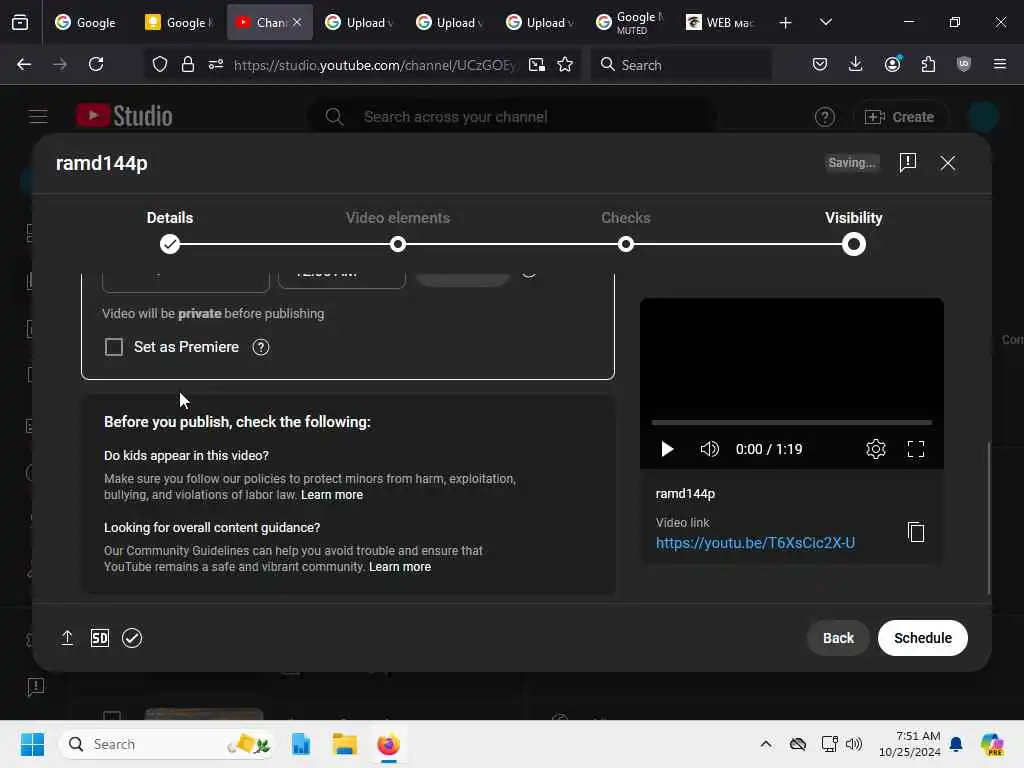Open the send feedback icon in dialog header
Image resolution: width=1024 pixels, height=768 pixels.
(x=907, y=163)
